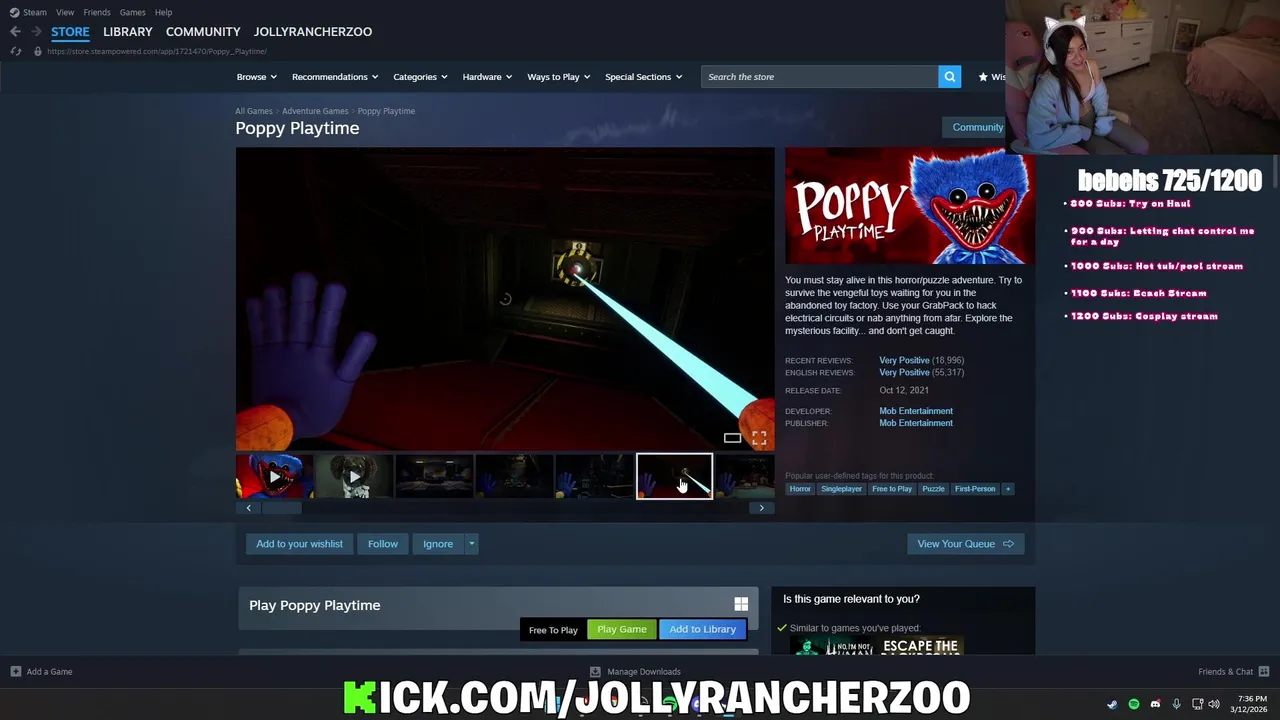Open fullscreen view of the screenshot
Screen dimensions: 1280x720
point(759,438)
